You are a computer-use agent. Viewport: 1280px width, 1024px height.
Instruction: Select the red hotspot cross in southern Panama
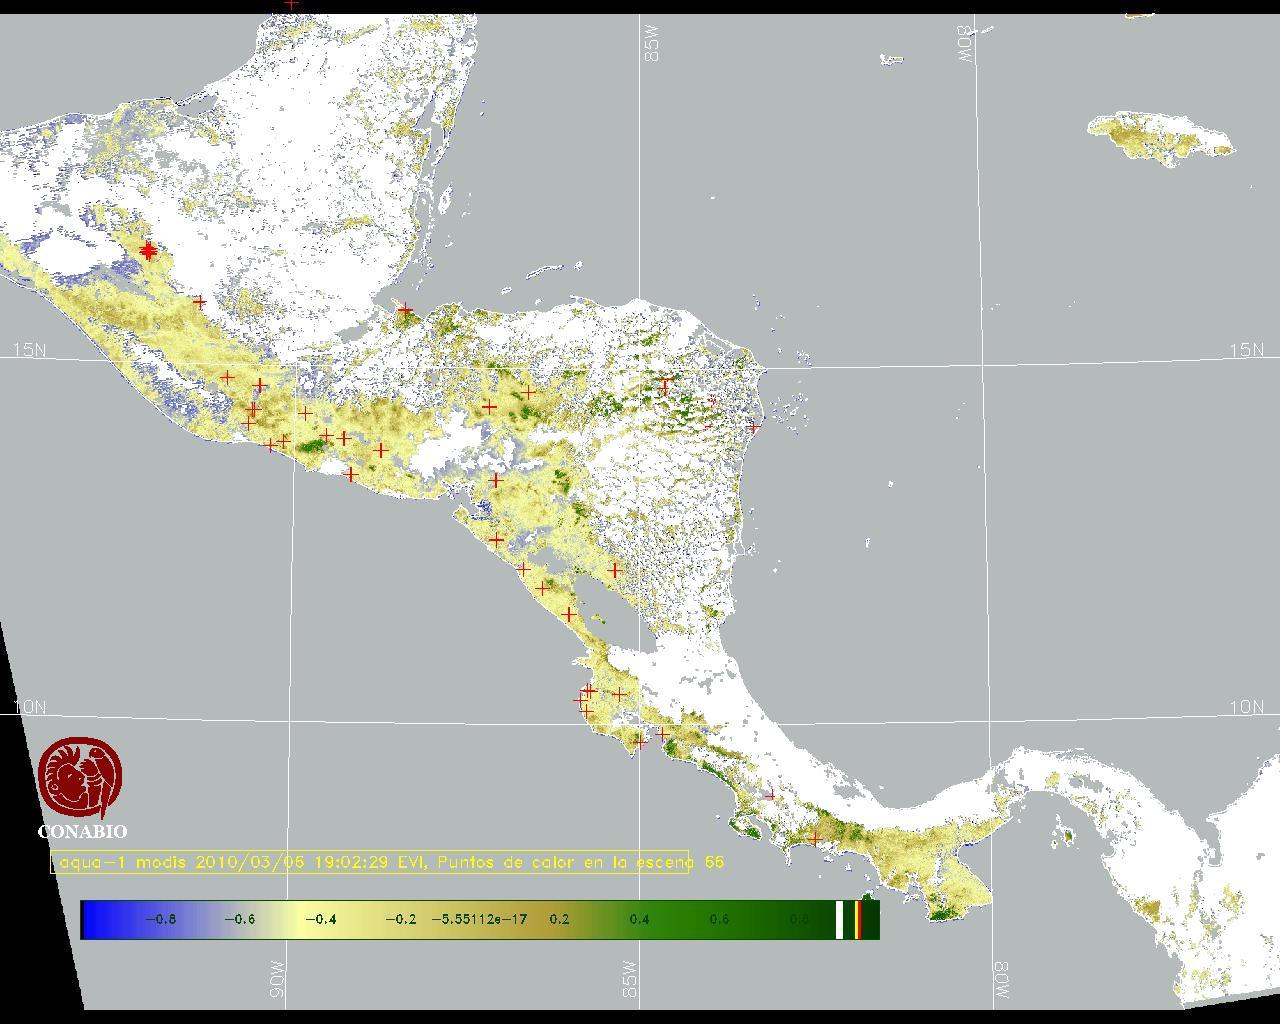click(x=816, y=839)
